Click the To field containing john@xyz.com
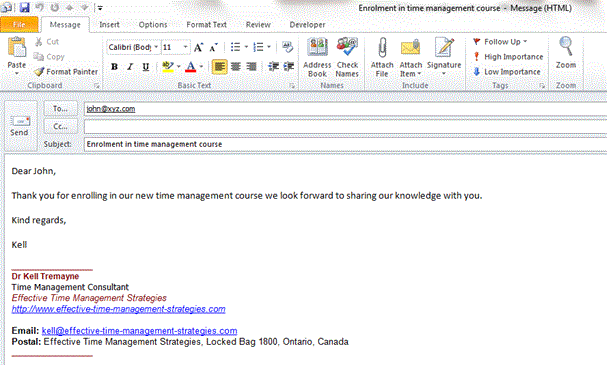The height and width of the screenshot is (365, 607). point(346,109)
